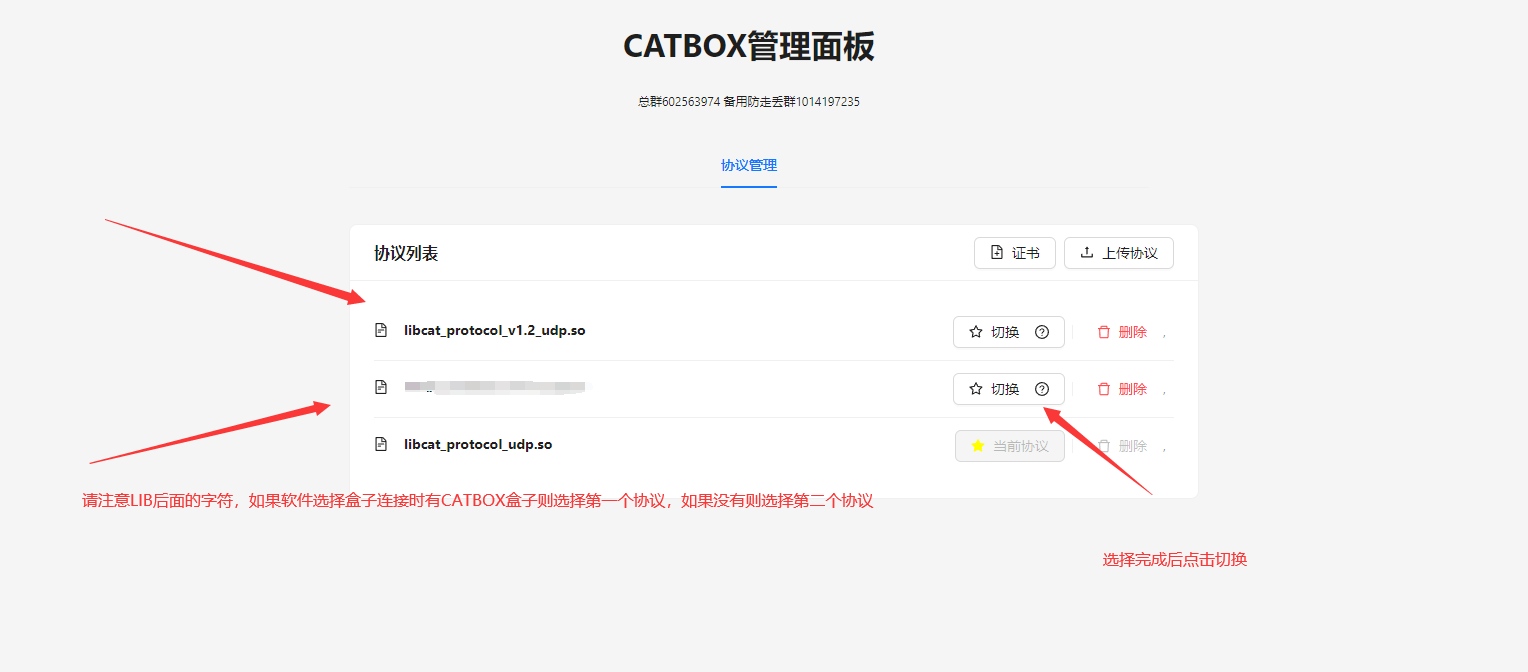The width and height of the screenshot is (1528, 672).
Task: Click the CATBOX管理面板 page title
Action: click(749, 46)
